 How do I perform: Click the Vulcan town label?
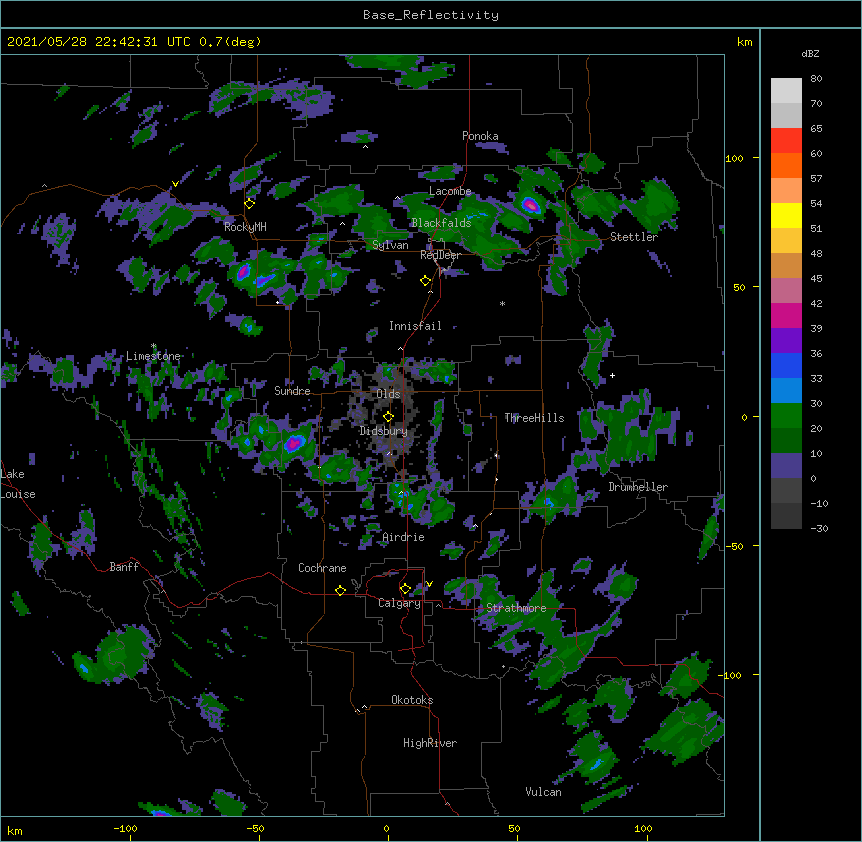point(543,792)
